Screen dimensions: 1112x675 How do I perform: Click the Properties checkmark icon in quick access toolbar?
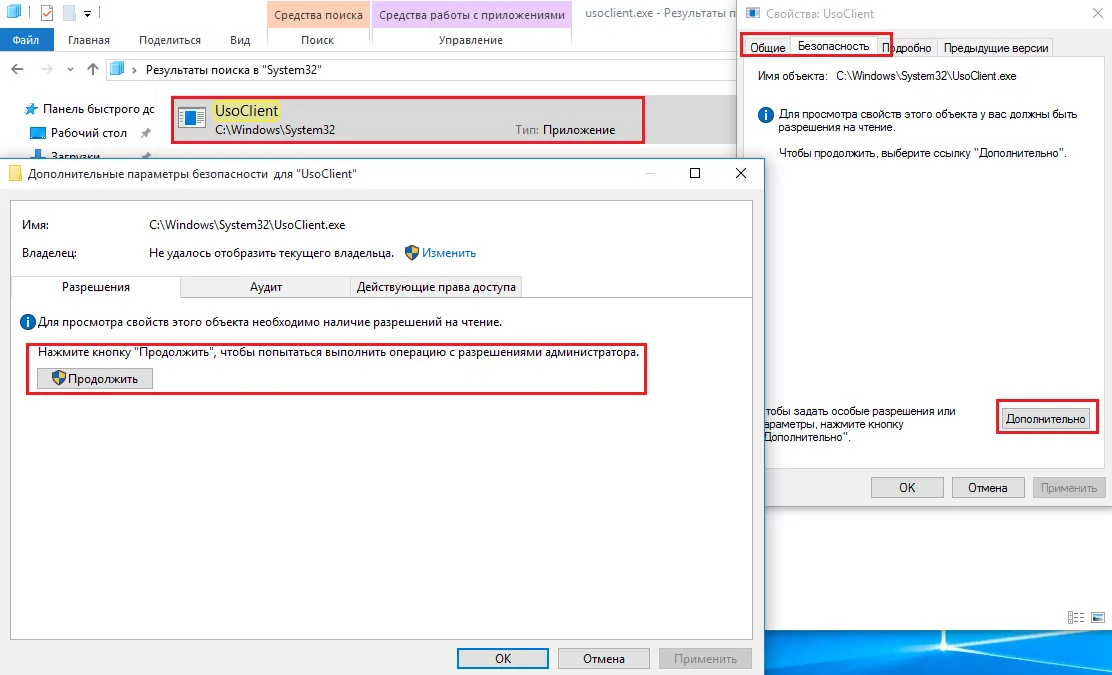47,13
